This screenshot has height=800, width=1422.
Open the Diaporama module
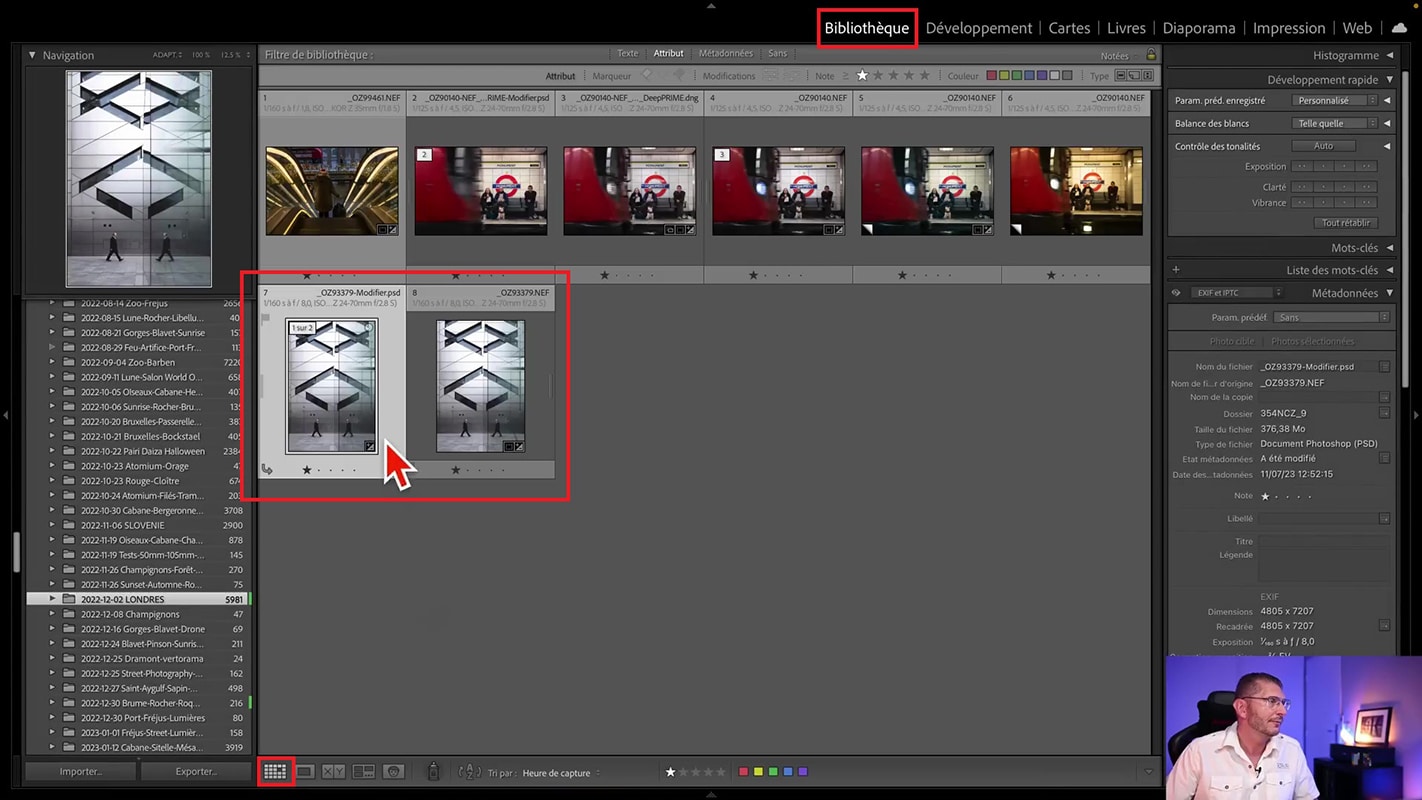click(1199, 28)
